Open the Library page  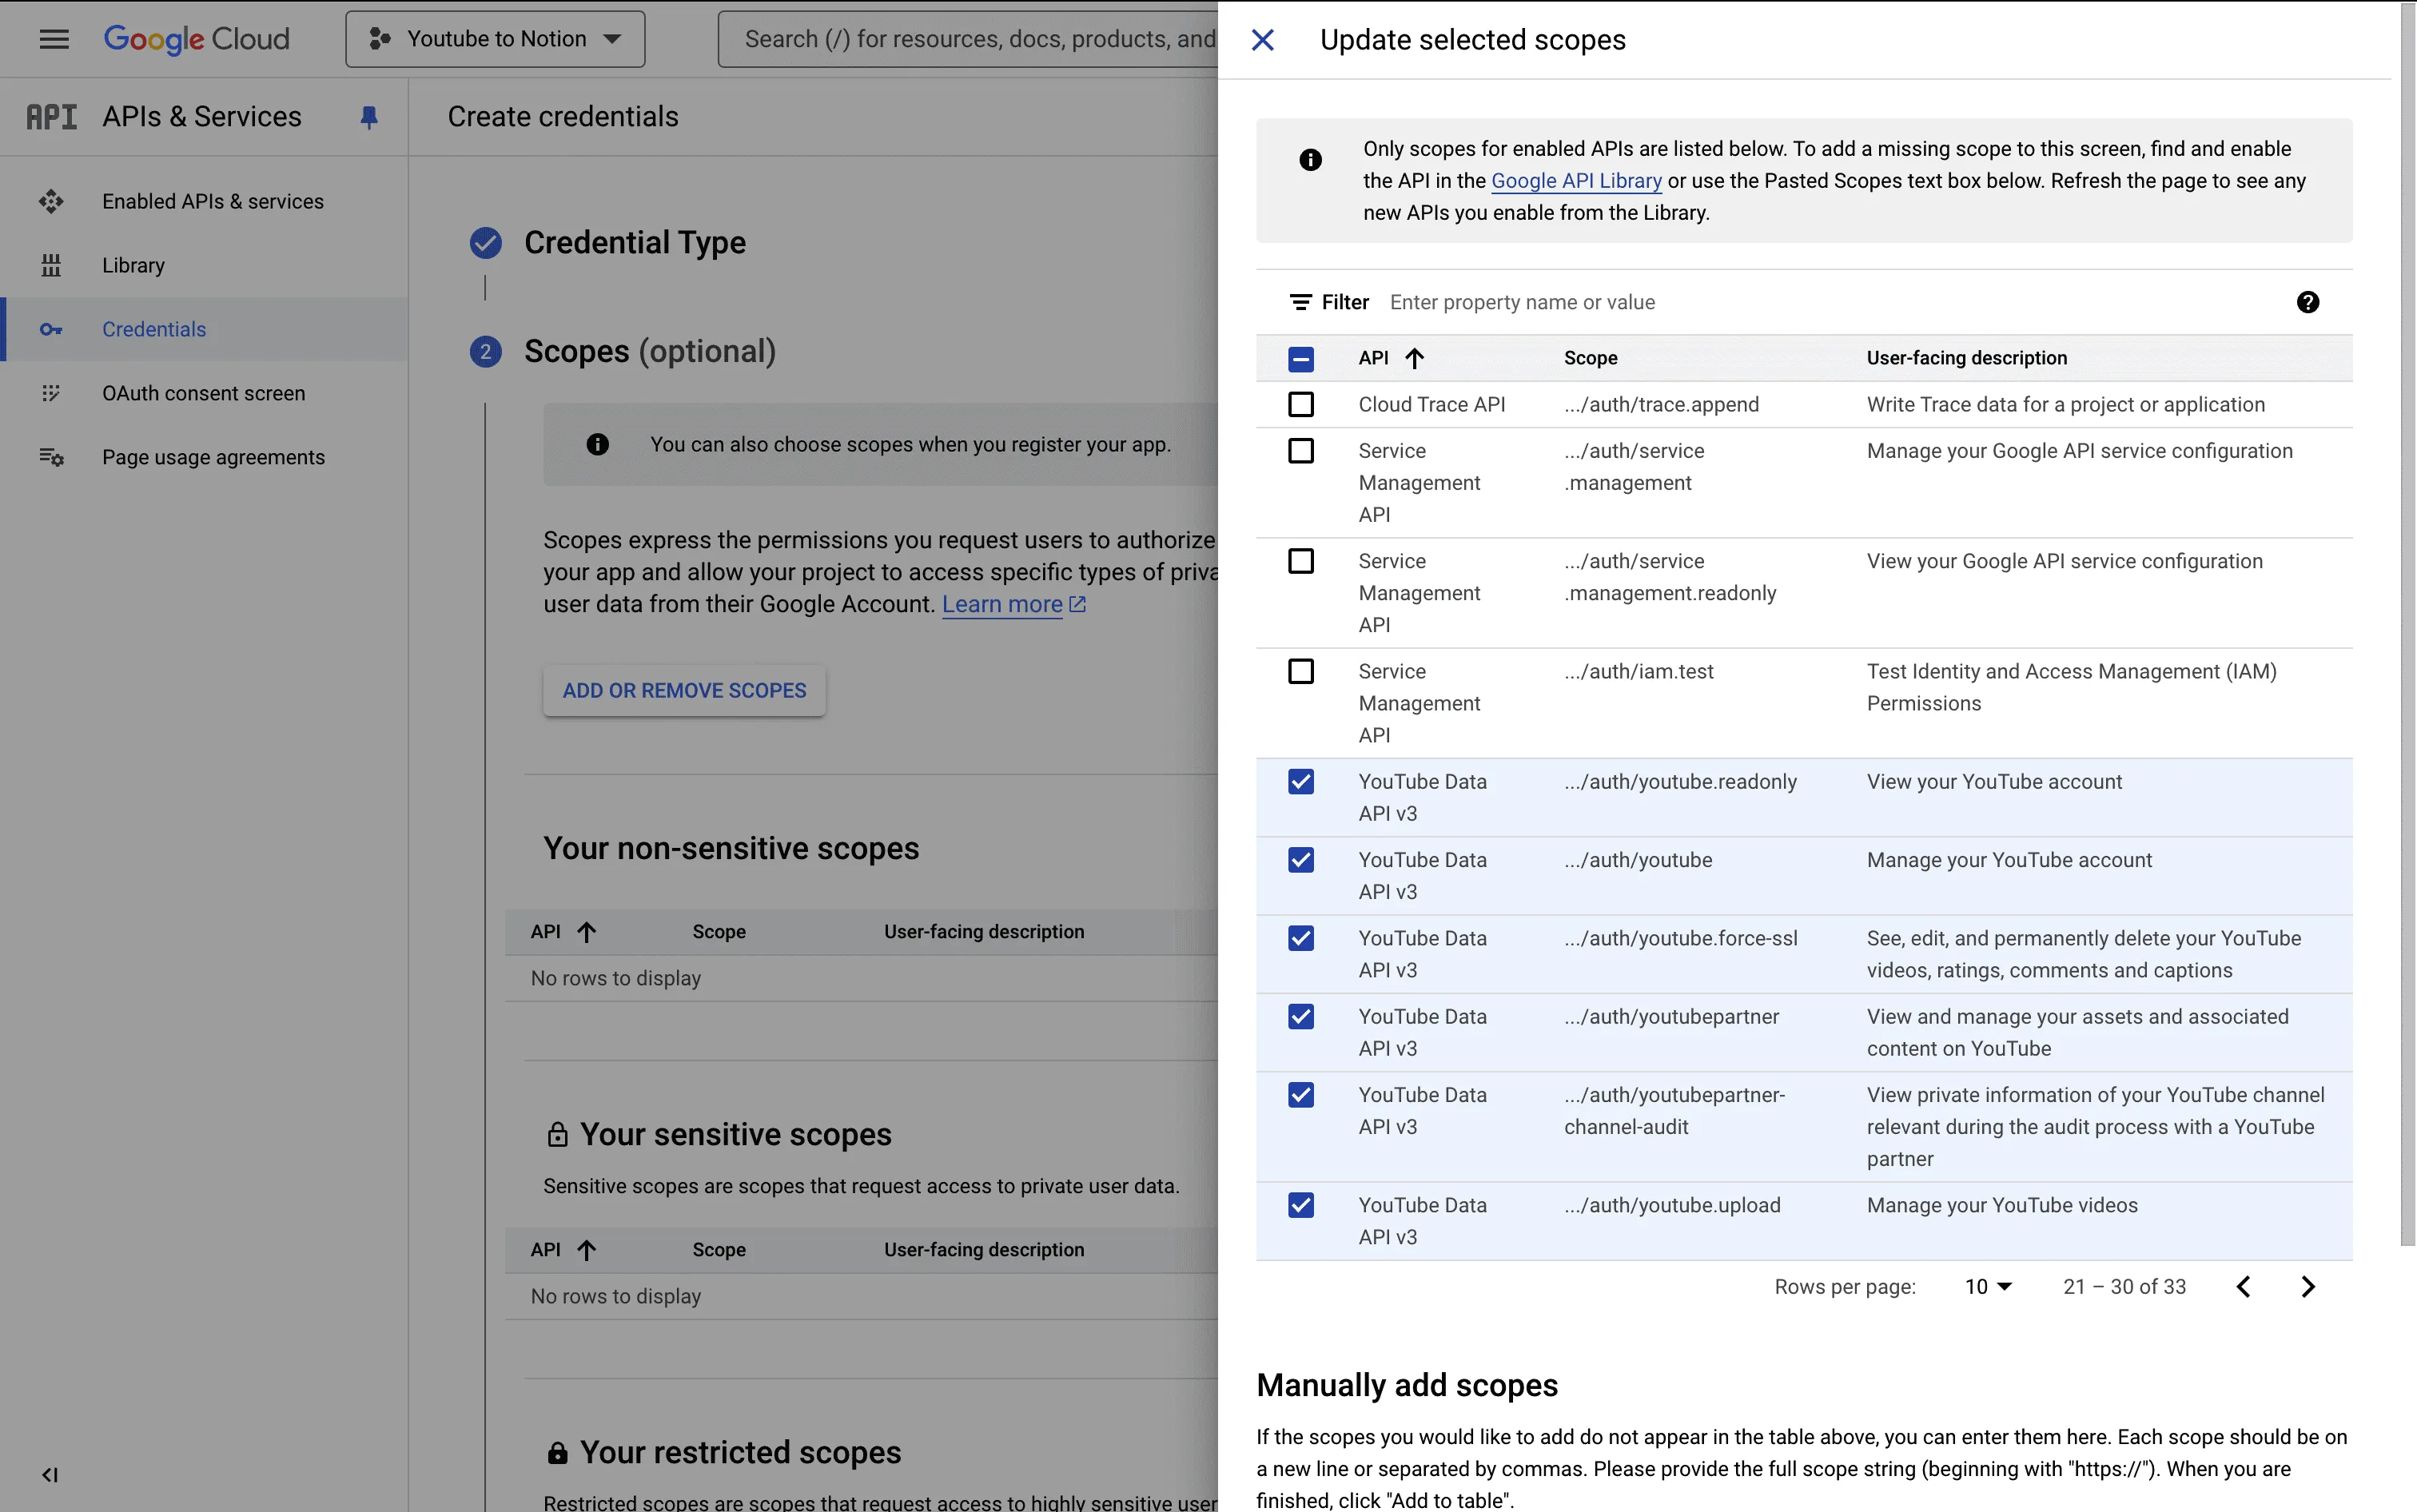click(x=204, y=265)
